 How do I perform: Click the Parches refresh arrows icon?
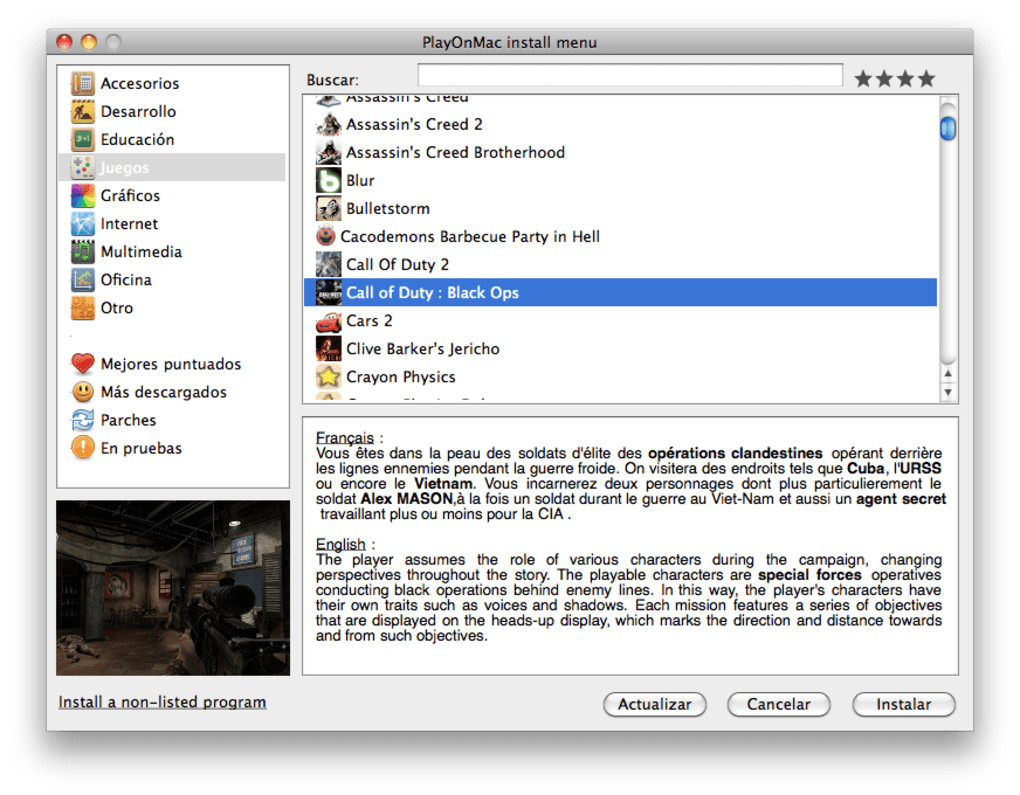tap(83, 420)
